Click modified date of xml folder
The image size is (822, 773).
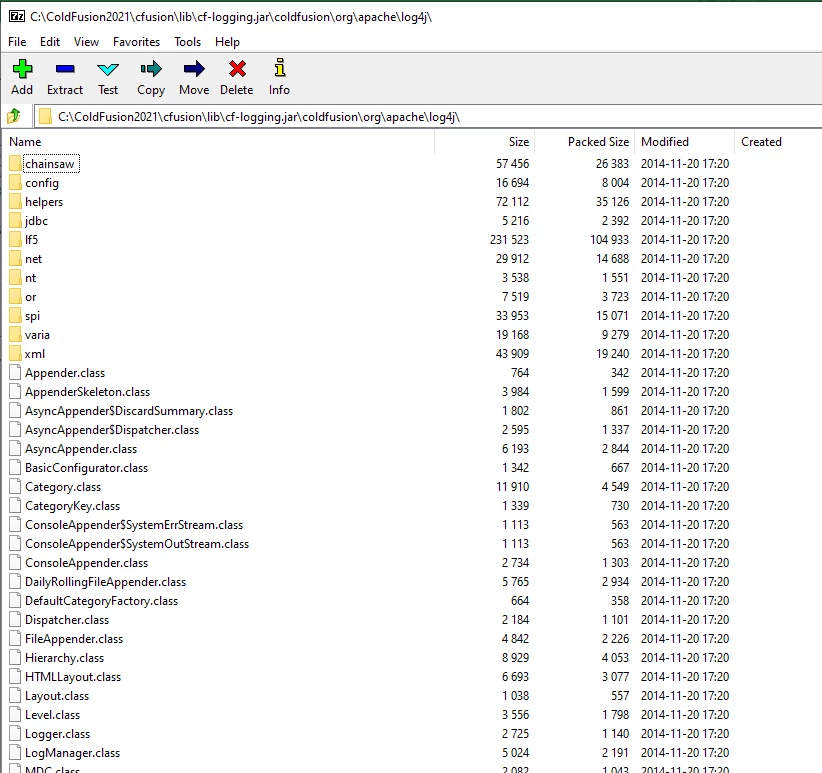click(685, 354)
